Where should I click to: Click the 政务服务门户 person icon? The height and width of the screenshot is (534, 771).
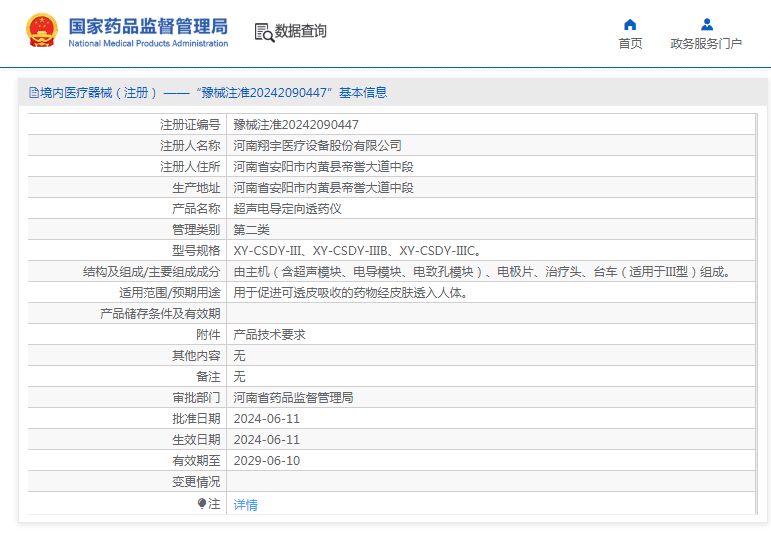707,24
